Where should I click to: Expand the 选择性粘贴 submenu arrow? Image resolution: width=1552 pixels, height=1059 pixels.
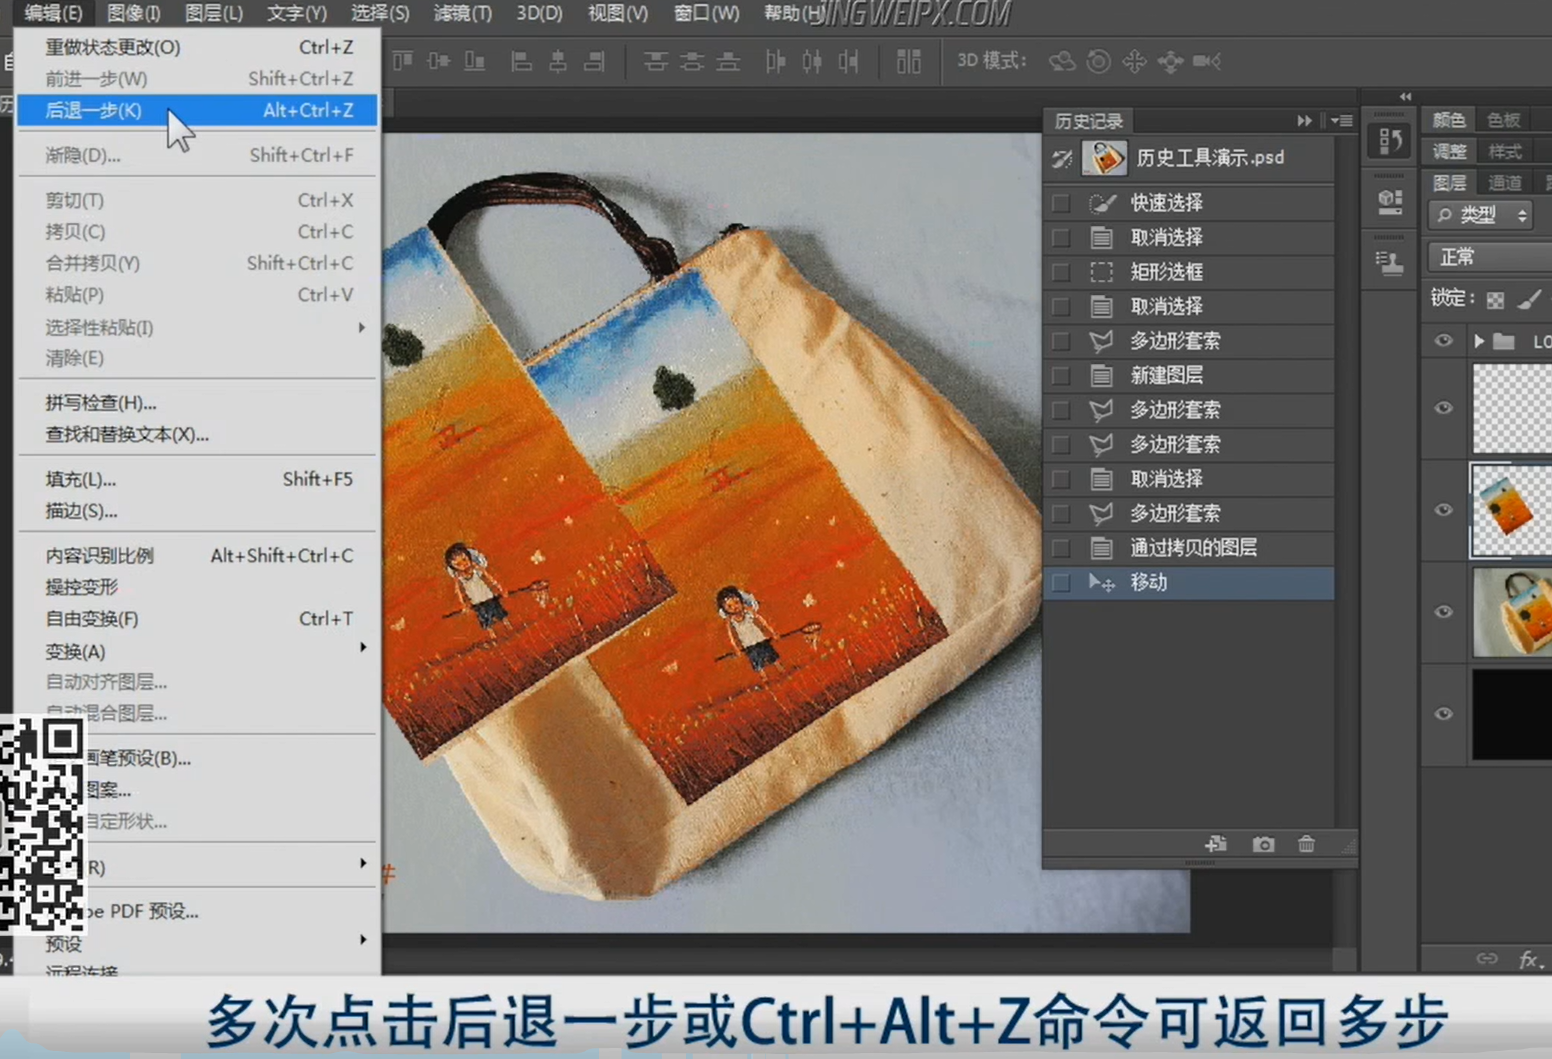[x=362, y=327]
